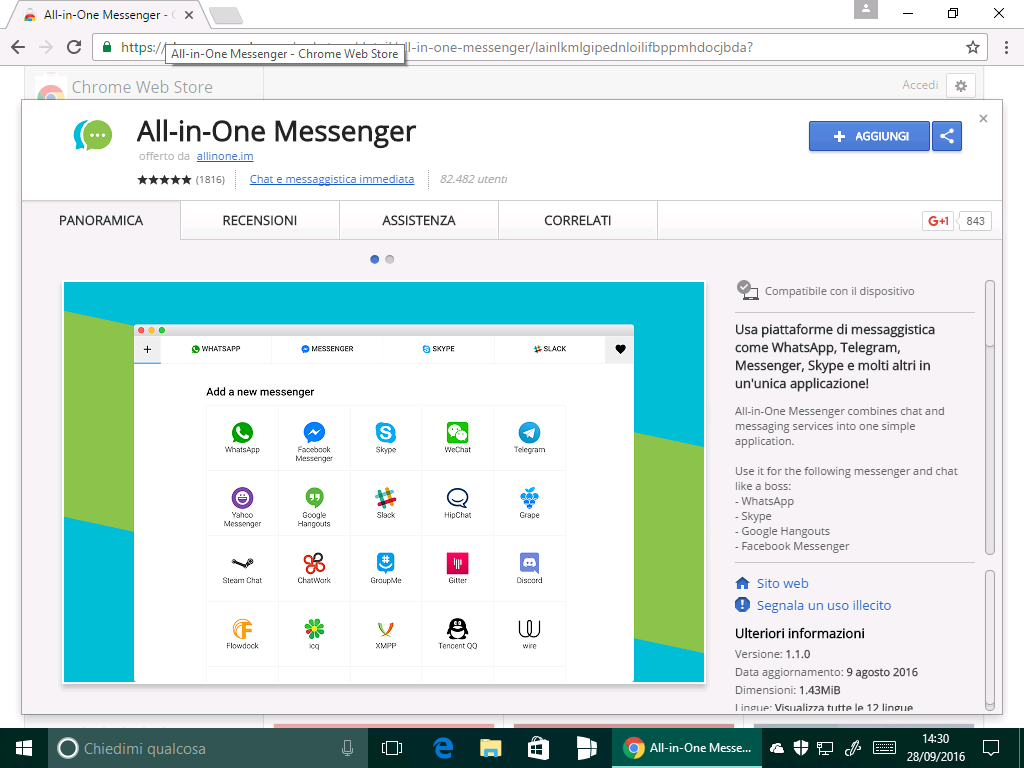Click the Wire icon
The image size is (1024, 768).
(x=530, y=628)
